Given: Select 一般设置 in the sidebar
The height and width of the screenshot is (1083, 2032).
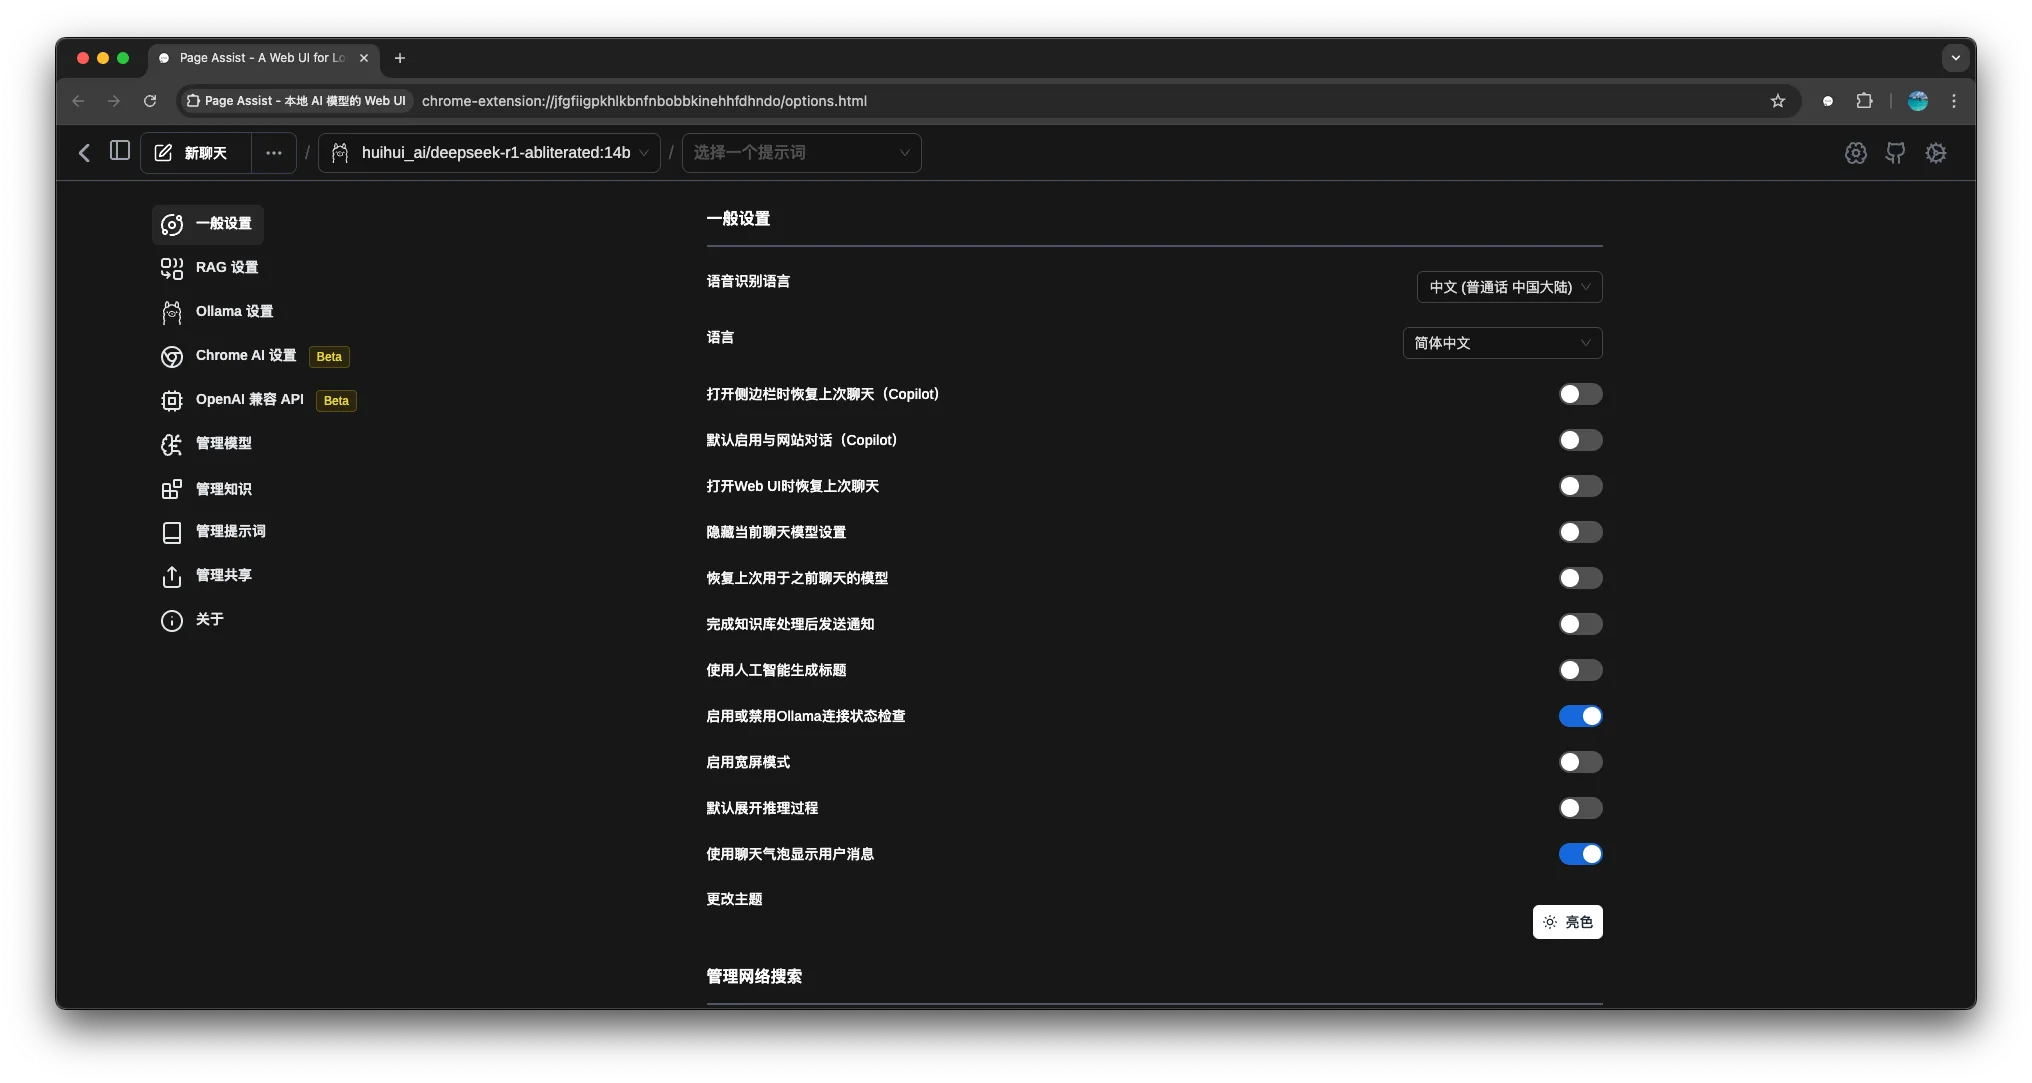Looking at the screenshot, I should (208, 224).
